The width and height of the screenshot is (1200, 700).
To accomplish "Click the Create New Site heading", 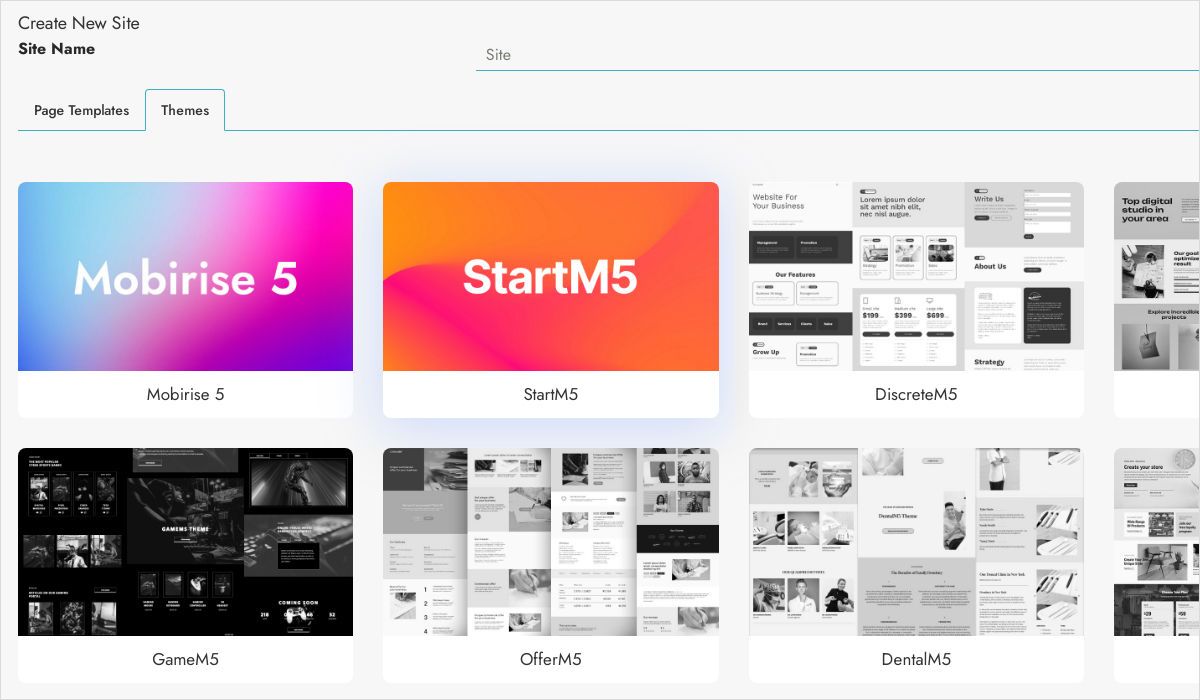I will point(79,23).
